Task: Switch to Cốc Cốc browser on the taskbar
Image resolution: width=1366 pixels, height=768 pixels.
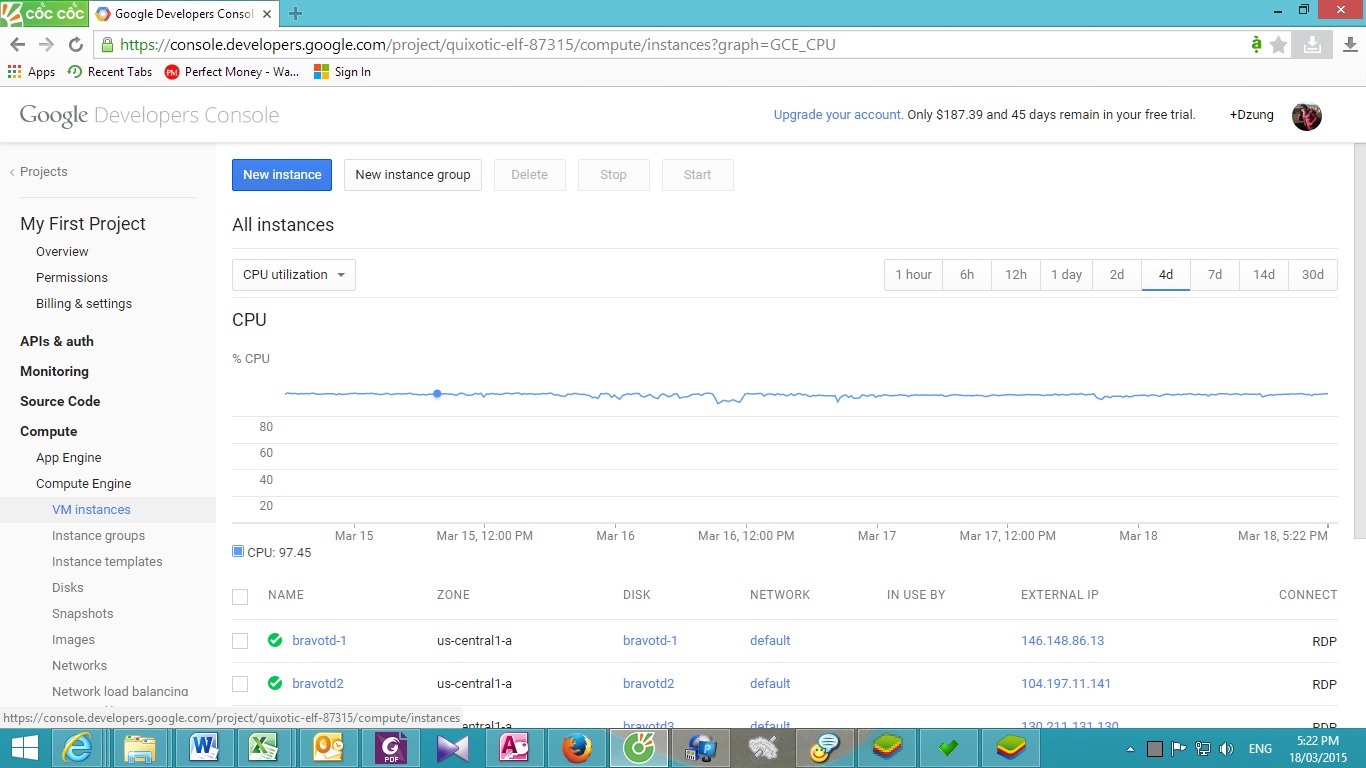Action: coord(637,748)
